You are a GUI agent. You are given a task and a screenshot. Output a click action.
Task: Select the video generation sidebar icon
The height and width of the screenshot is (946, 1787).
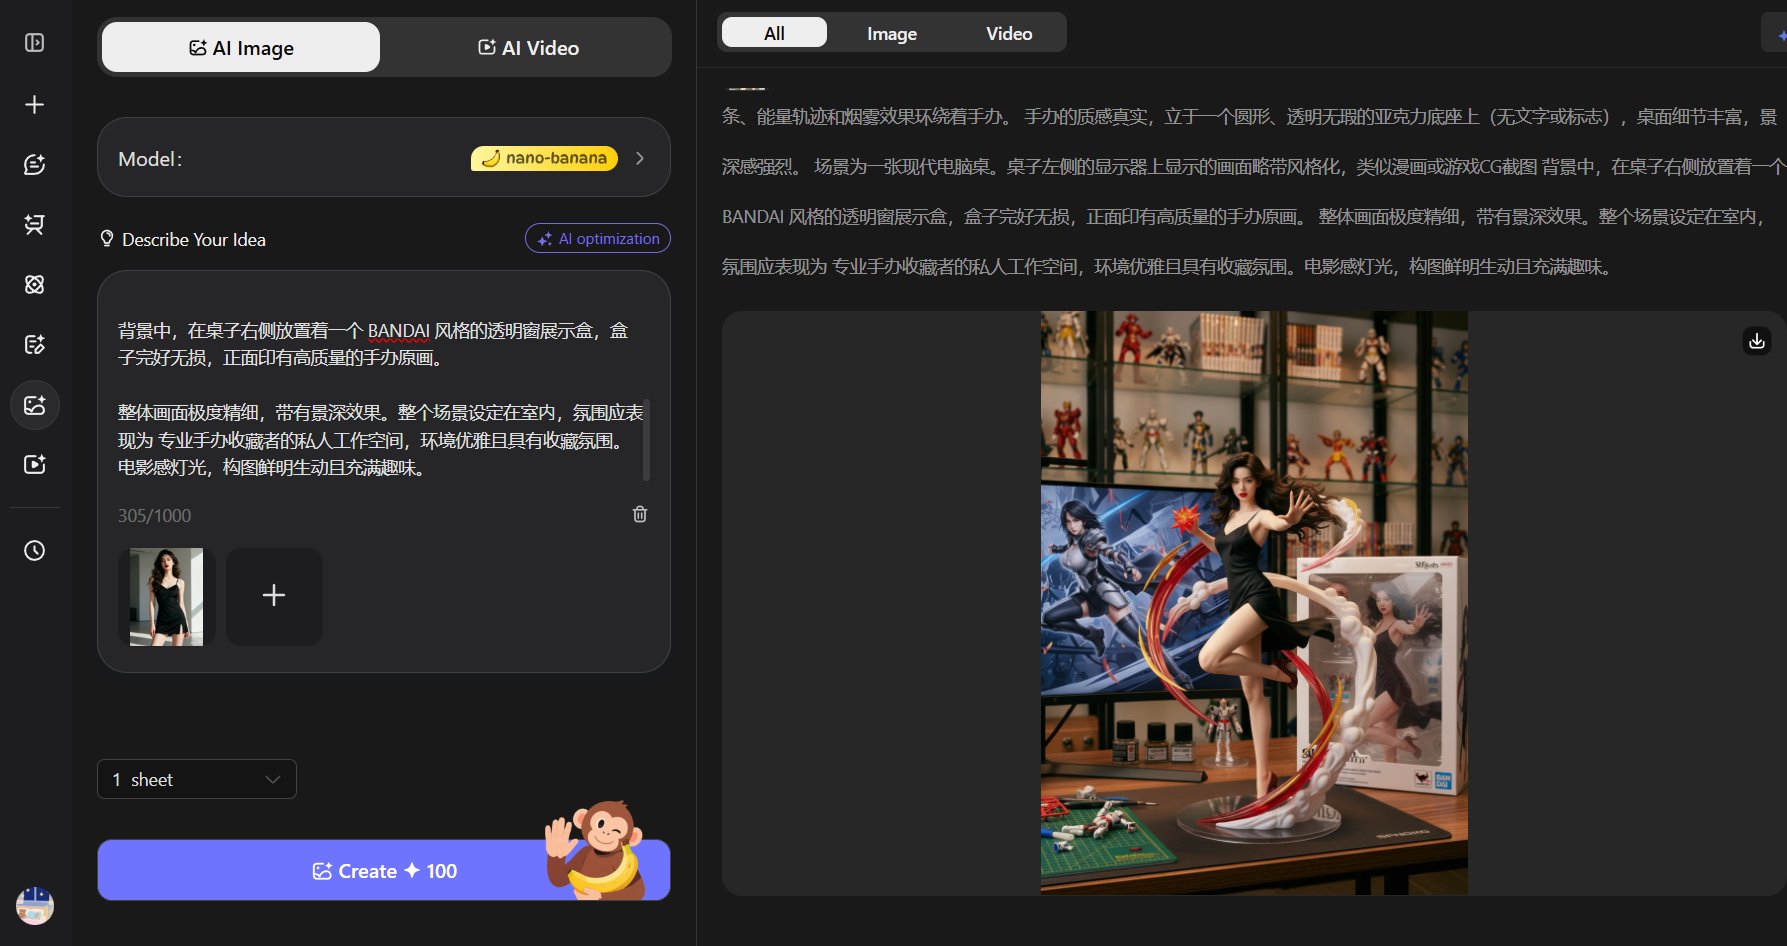pos(34,464)
